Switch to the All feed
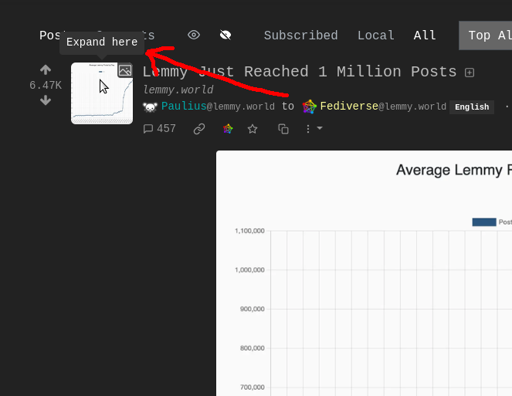Image resolution: width=512 pixels, height=396 pixels. tap(424, 35)
